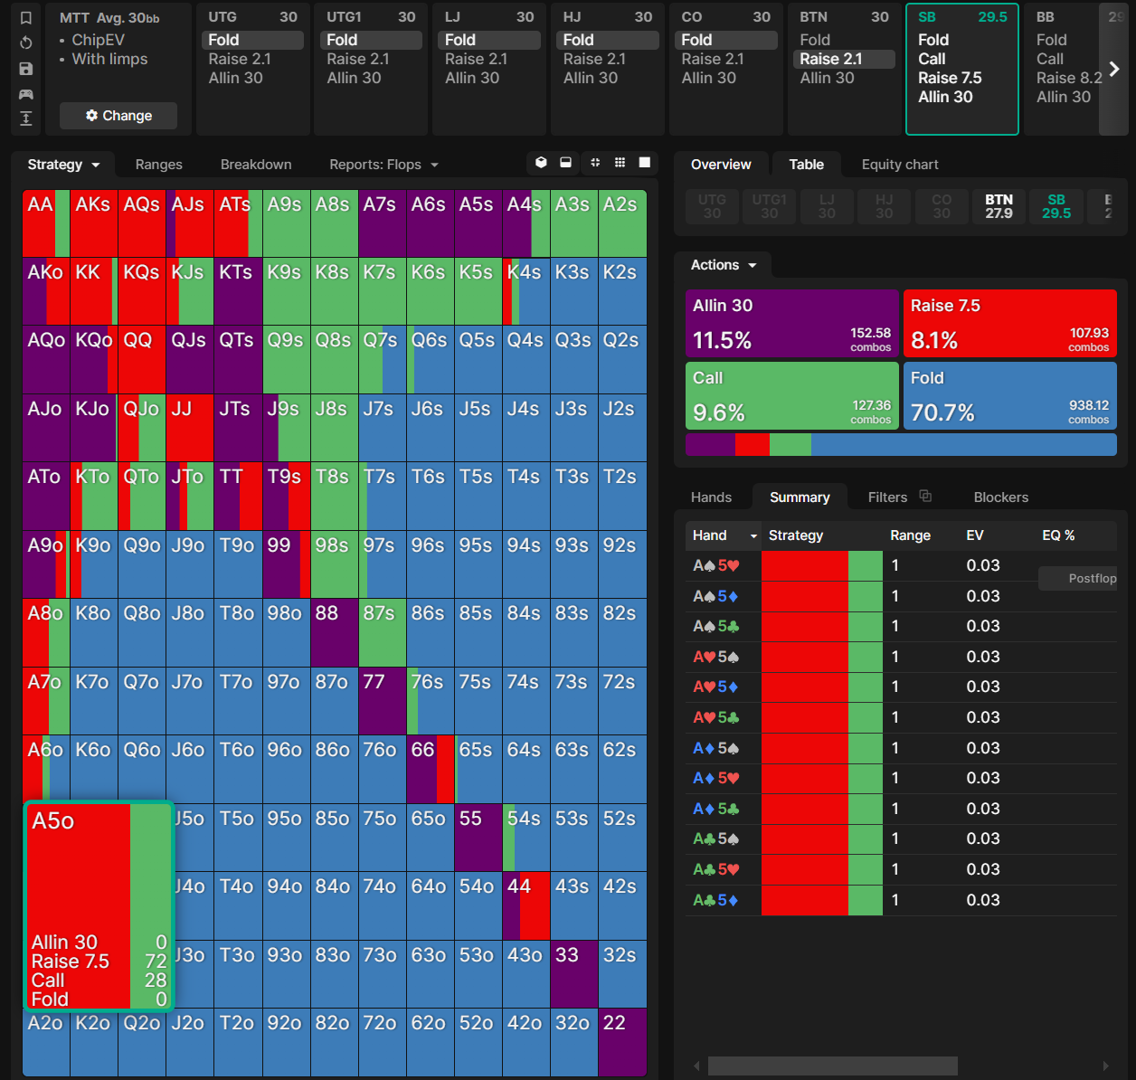Select the AKs cell in hand matrix
1136x1080 pixels.
pos(93,223)
